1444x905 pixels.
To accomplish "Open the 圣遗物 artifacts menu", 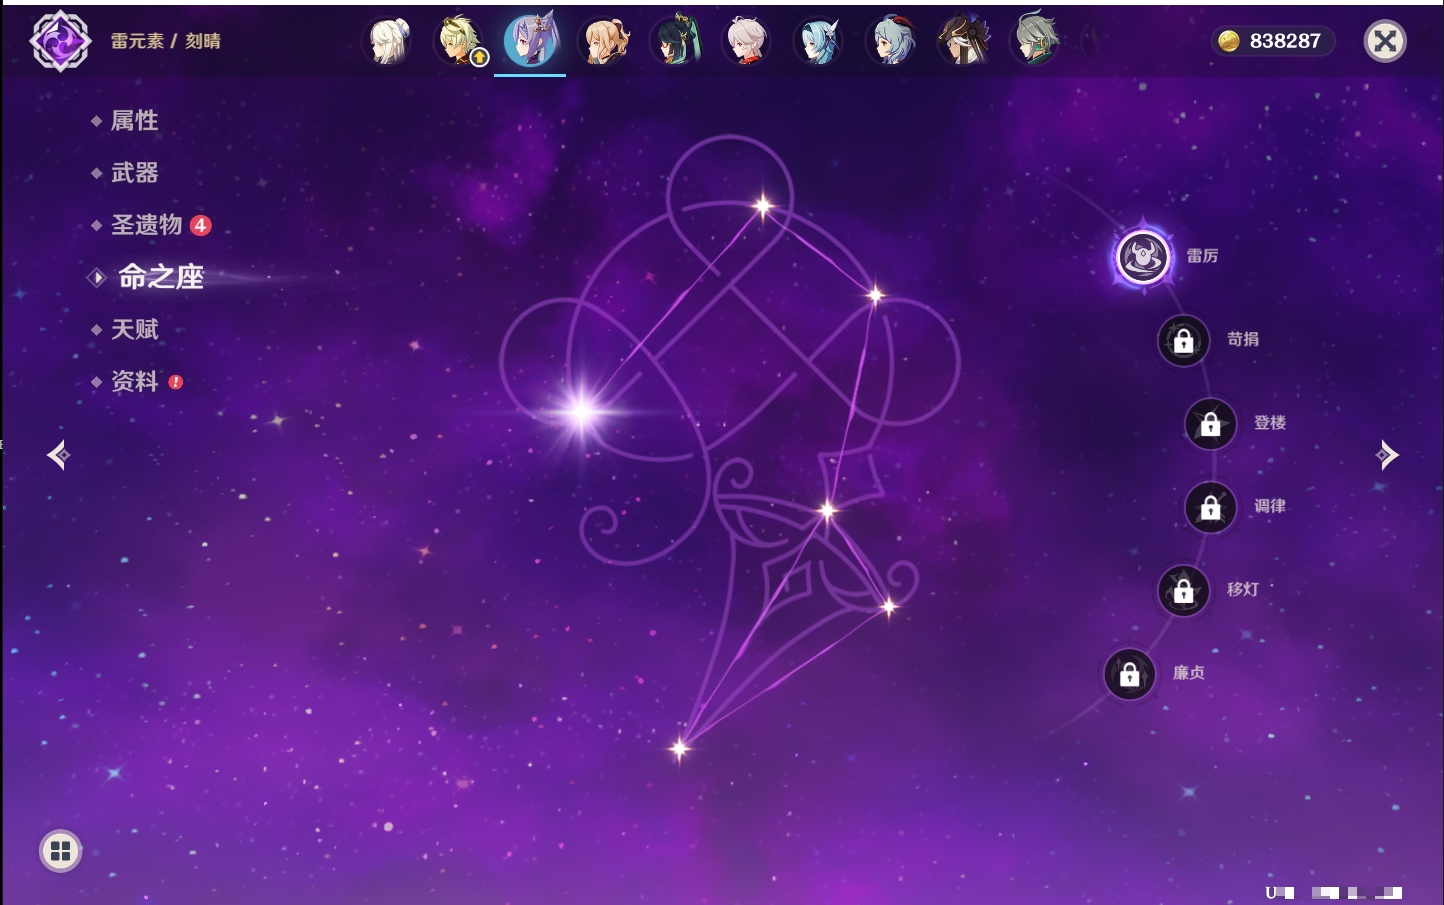I will [x=146, y=225].
